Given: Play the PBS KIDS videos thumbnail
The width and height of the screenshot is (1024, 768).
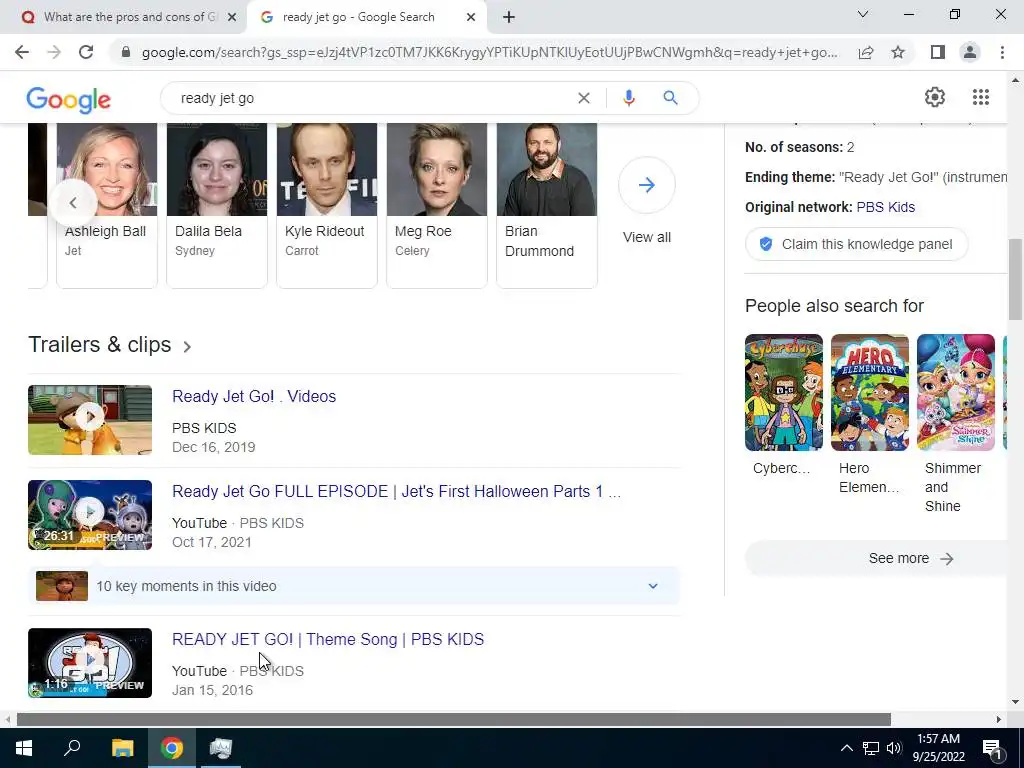Looking at the screenshot, I should coord(90,420).
